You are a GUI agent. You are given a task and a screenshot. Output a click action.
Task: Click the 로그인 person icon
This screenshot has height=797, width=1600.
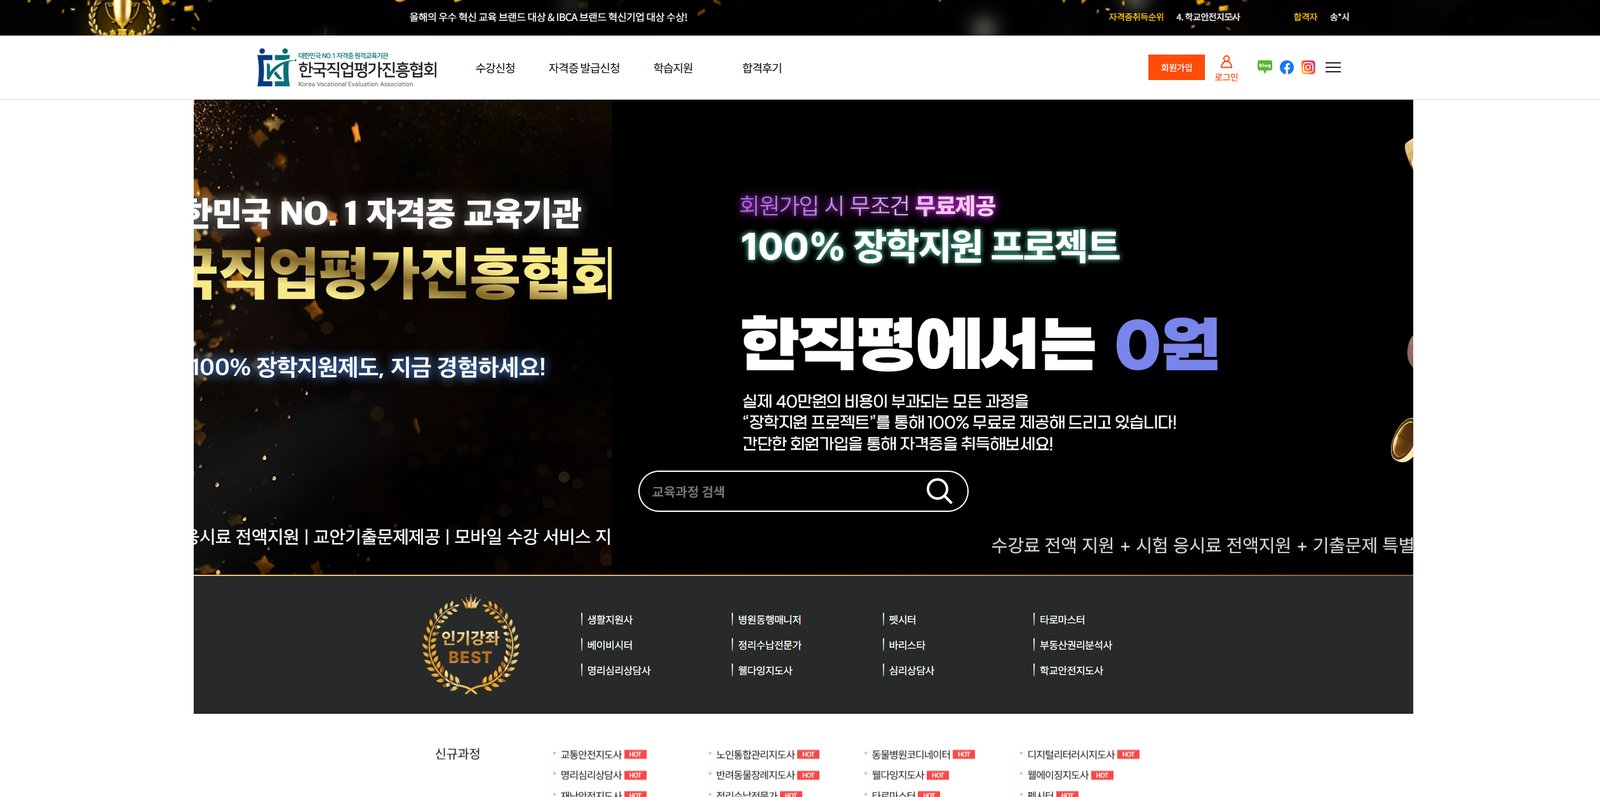[1226, 62]
